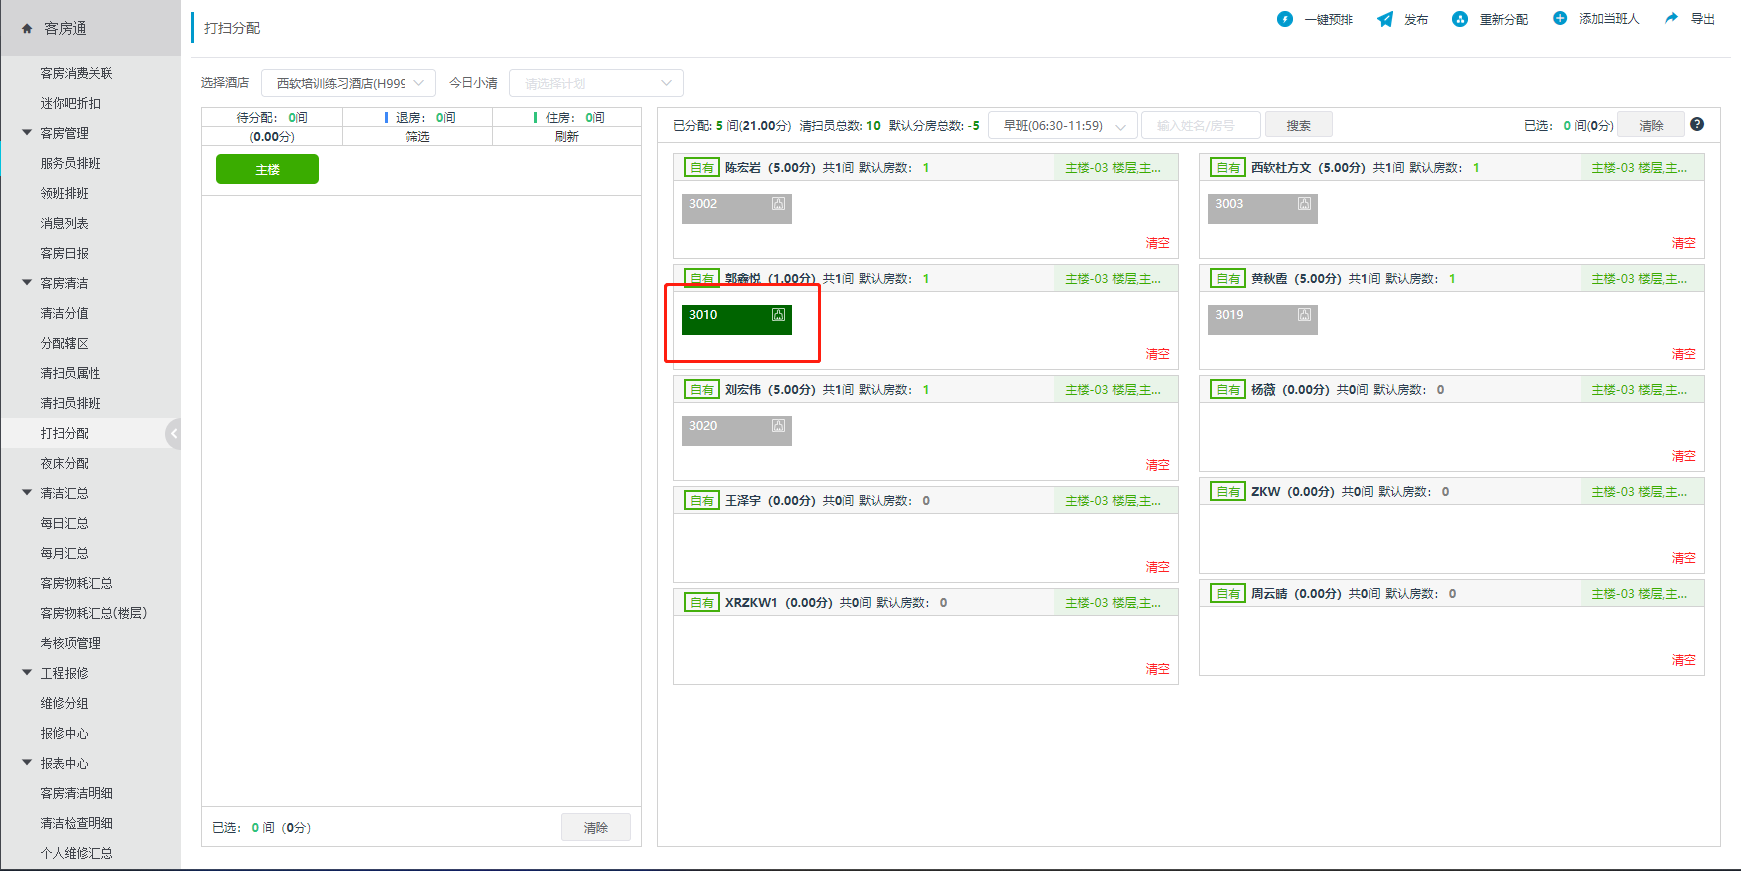1741x871 pixels.
Task: Click the one-key pre-arrange (一键预排) icon
Action: tap(1285, 19)
